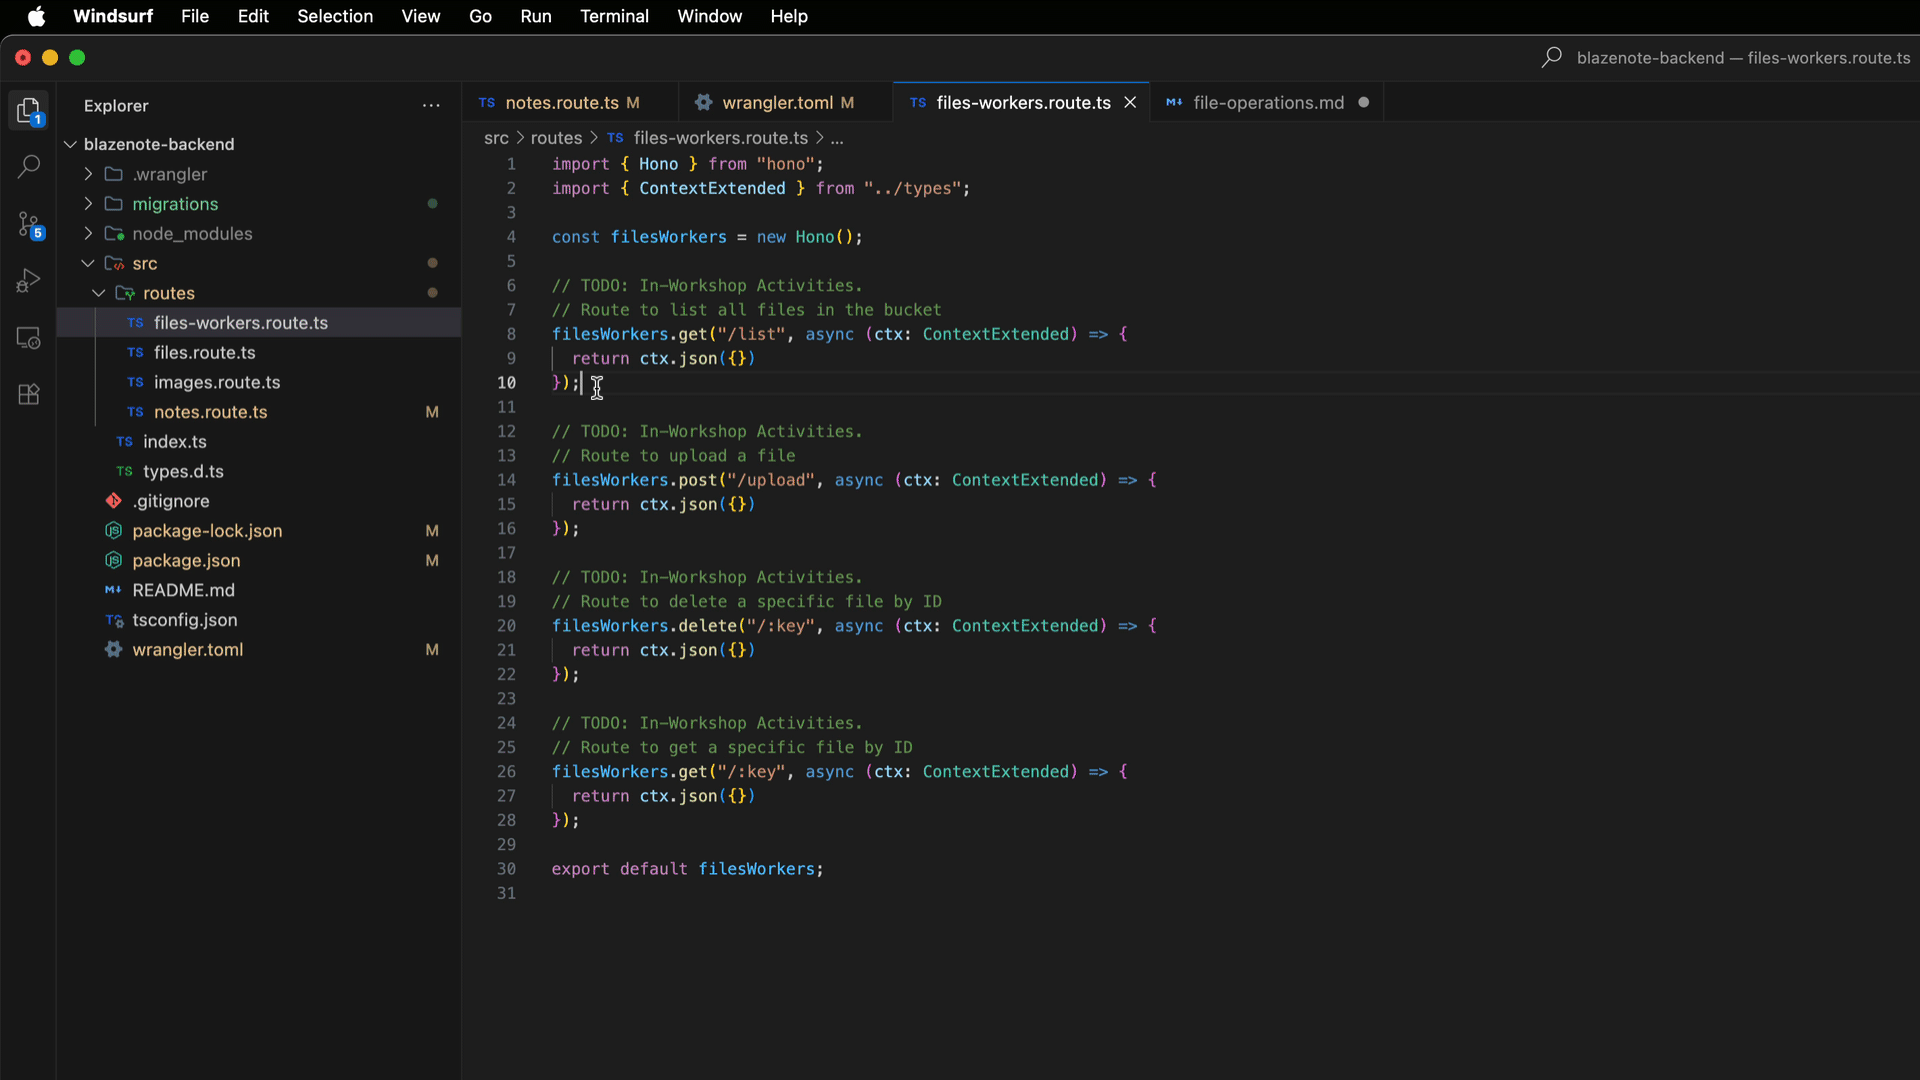Click search icon in title bar
This screenshot has height=1080, width=1920.
pyautogui.click(x=1551, y=58)
